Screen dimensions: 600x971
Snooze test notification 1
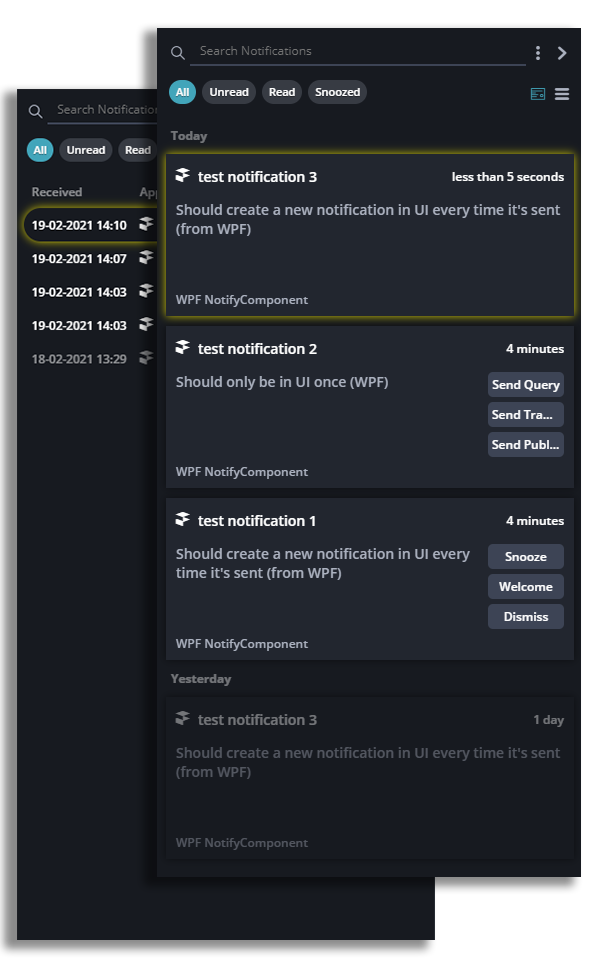pos(525,557)
